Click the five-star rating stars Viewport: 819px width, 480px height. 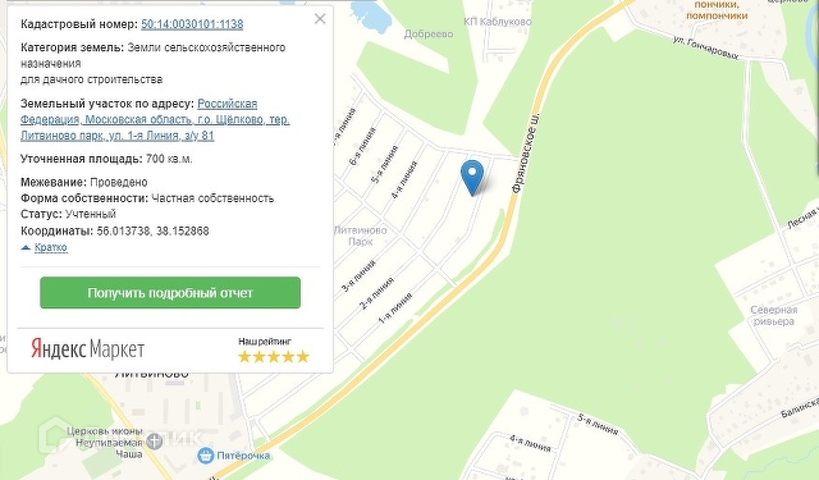tap(274, 357)
